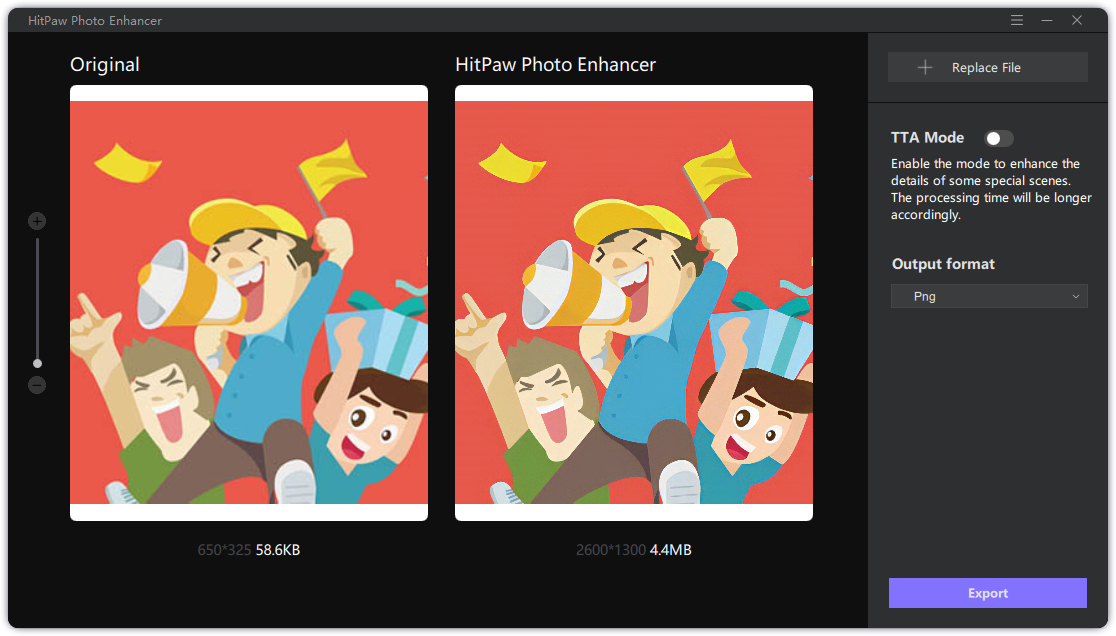Select the enhanced image preview
Image resolution: width=1116 pixels, height=636 pixels.
coord(633,303)
